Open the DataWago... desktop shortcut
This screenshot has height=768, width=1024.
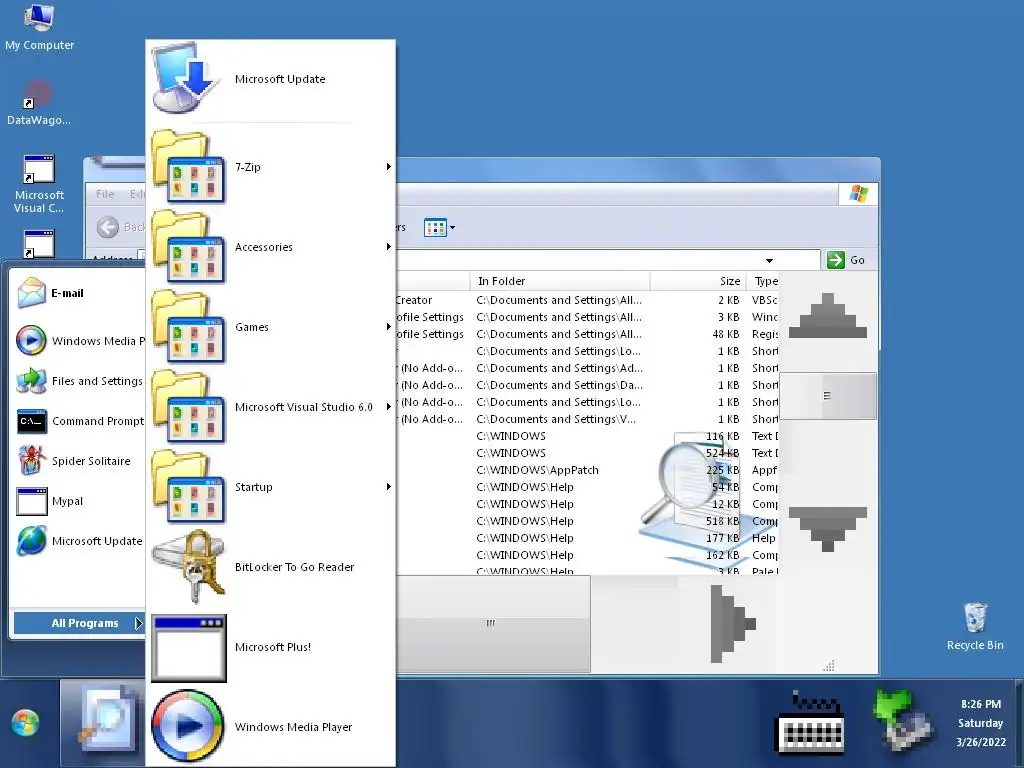(x=39, y=103)
